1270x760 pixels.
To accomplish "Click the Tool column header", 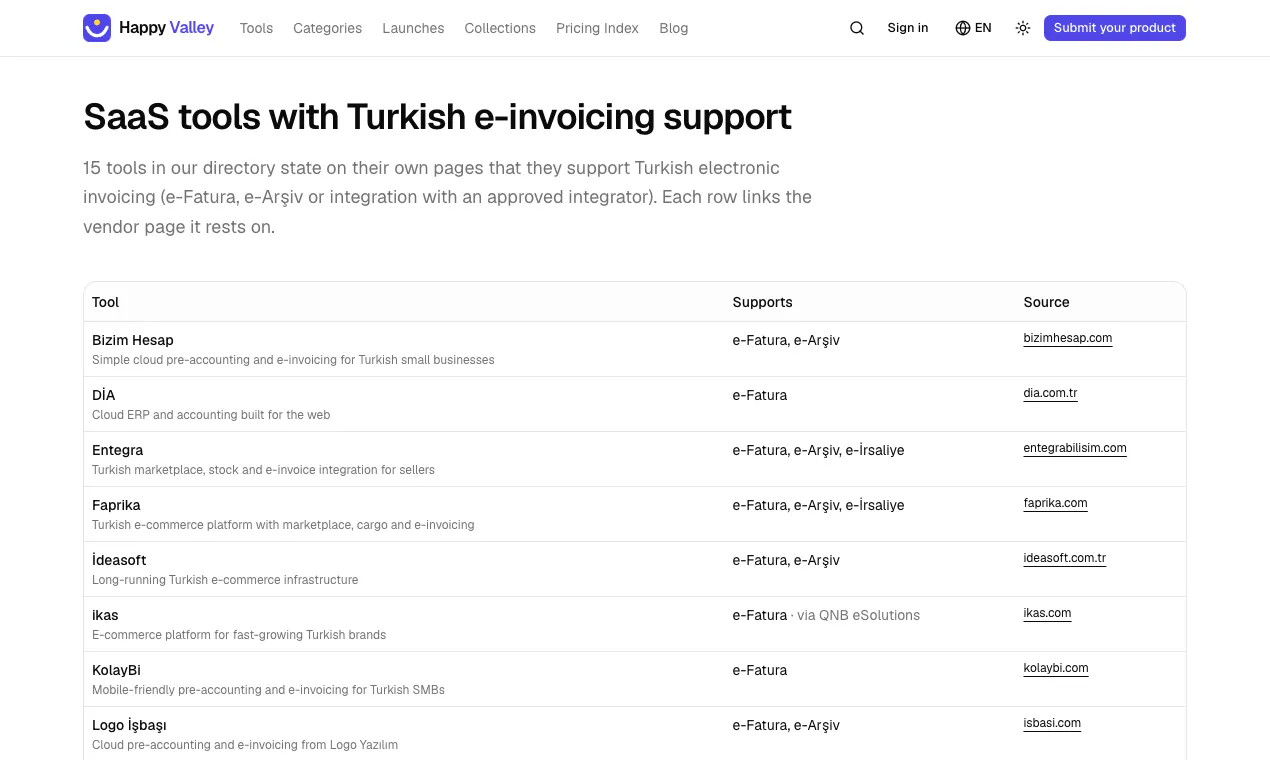I will tap(106, 302).
